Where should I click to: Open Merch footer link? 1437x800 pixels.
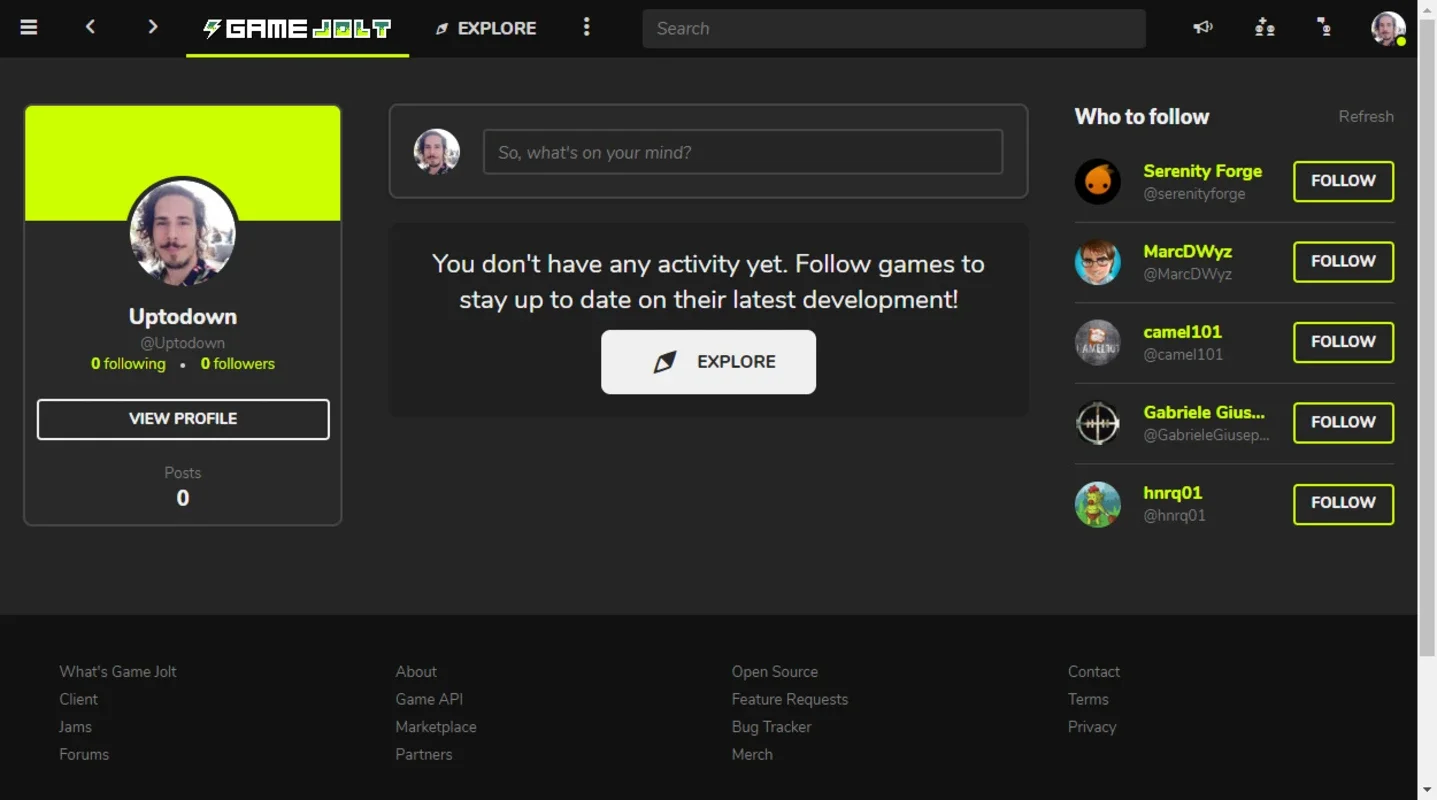point(752,754)
